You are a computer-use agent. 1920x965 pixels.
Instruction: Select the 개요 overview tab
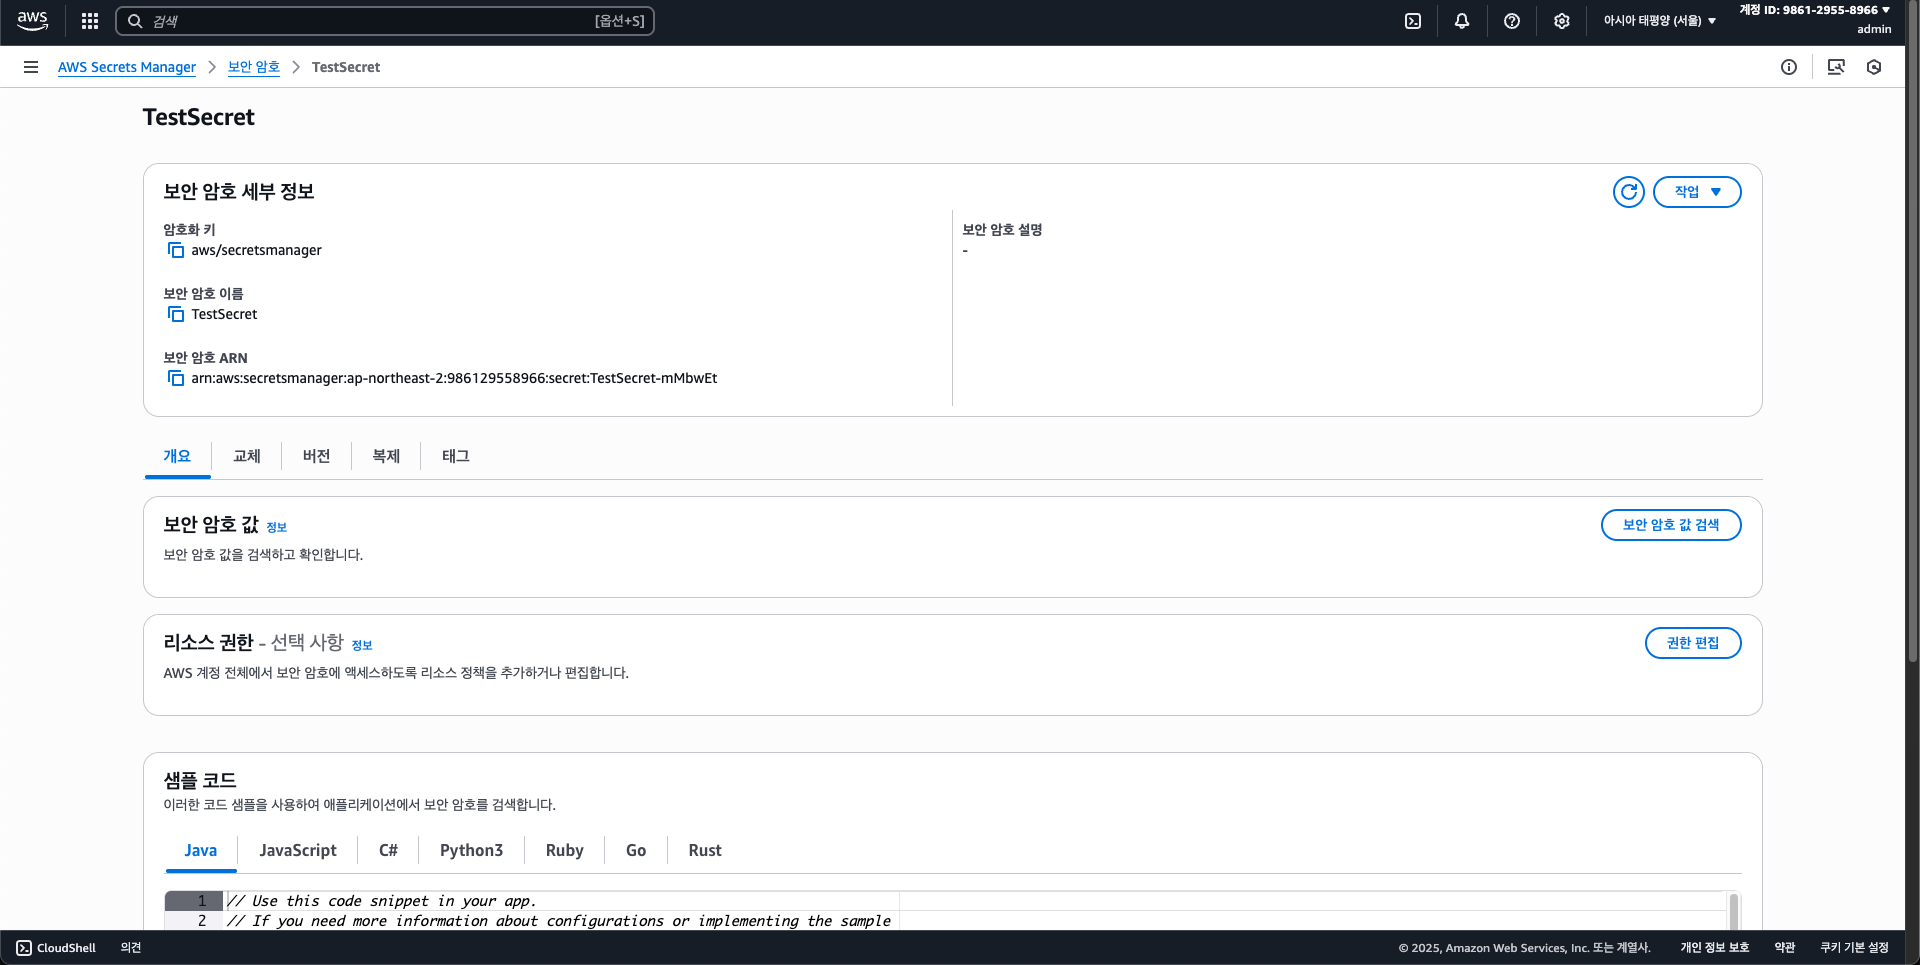(x=177, y=456)
